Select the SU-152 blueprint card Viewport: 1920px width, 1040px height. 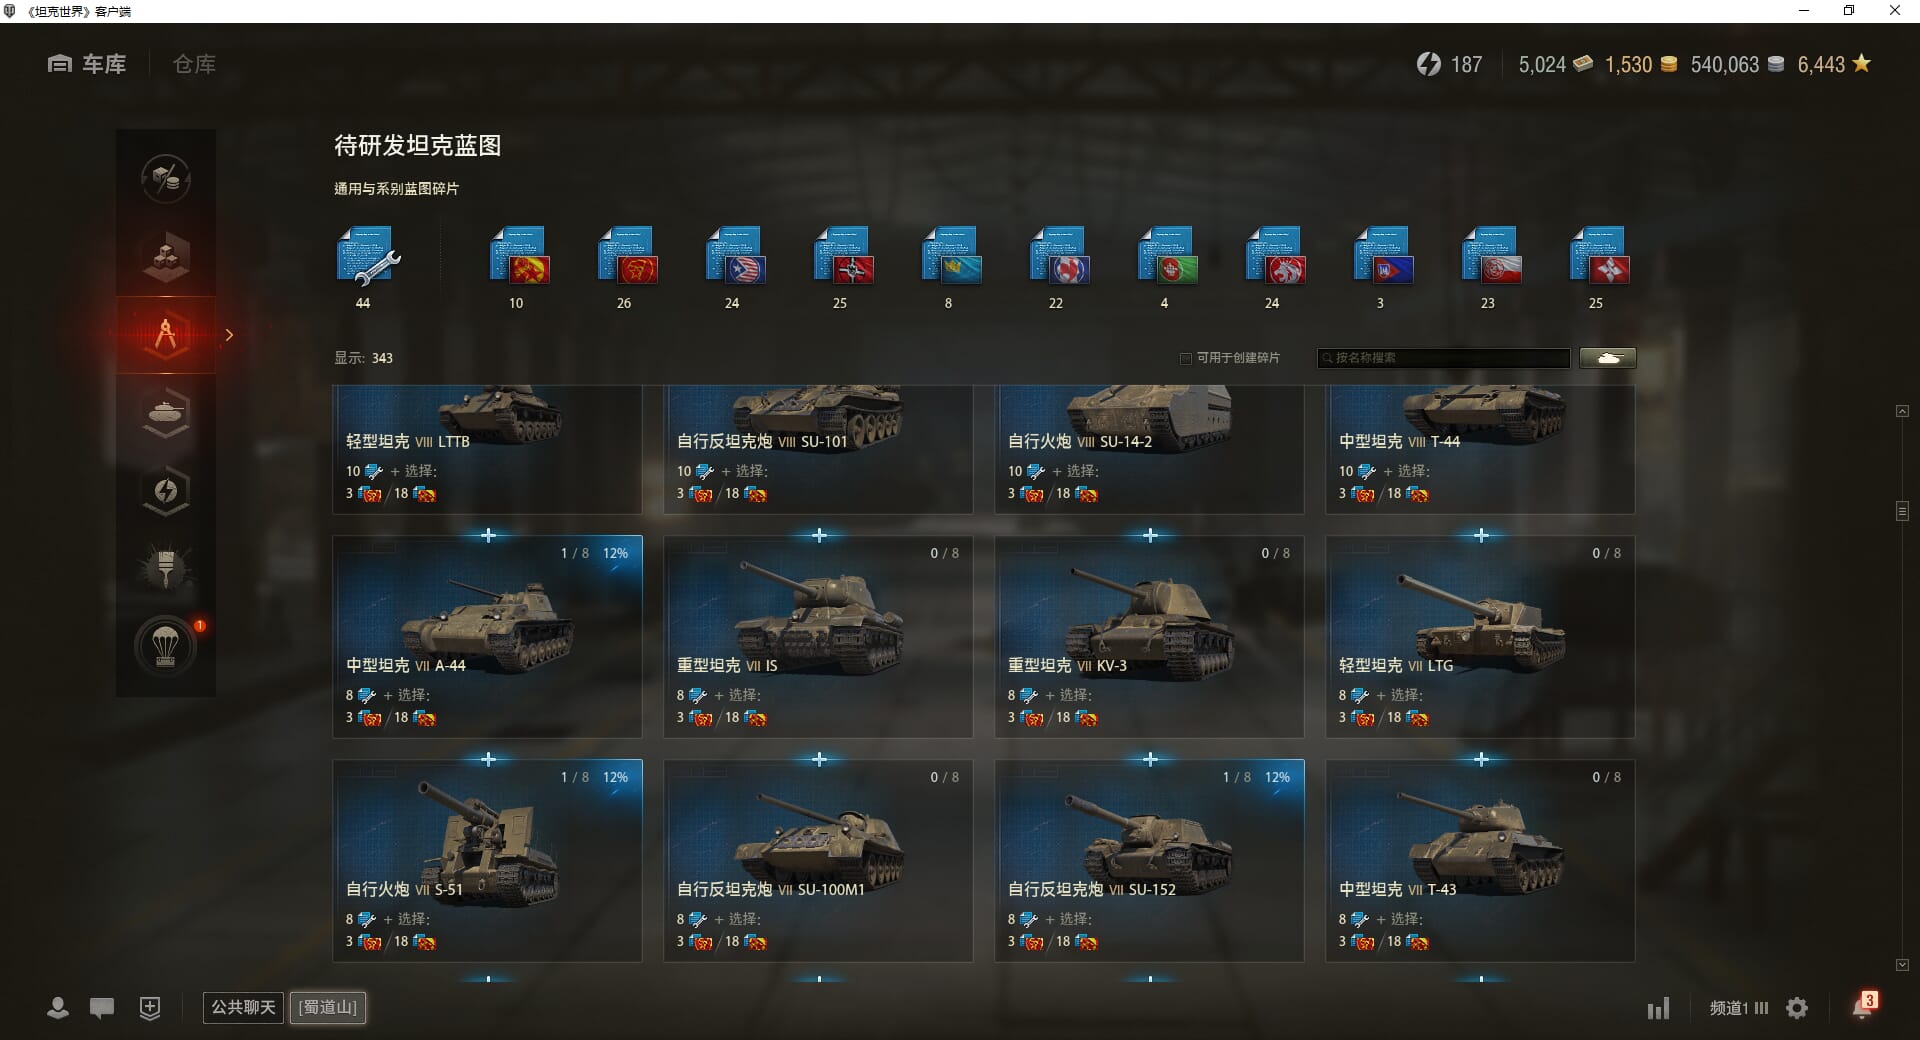[x=1149, y=861]
